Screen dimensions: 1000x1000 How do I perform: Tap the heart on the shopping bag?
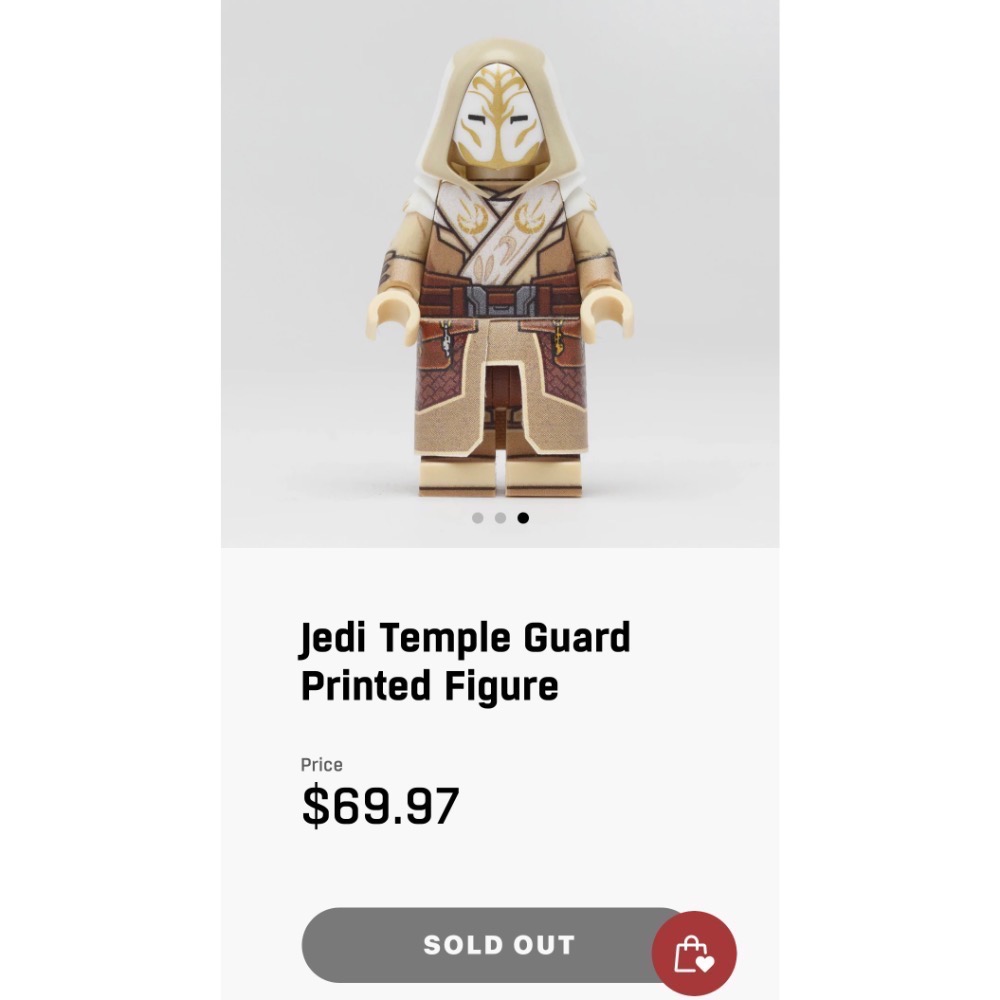click(705, 962)
